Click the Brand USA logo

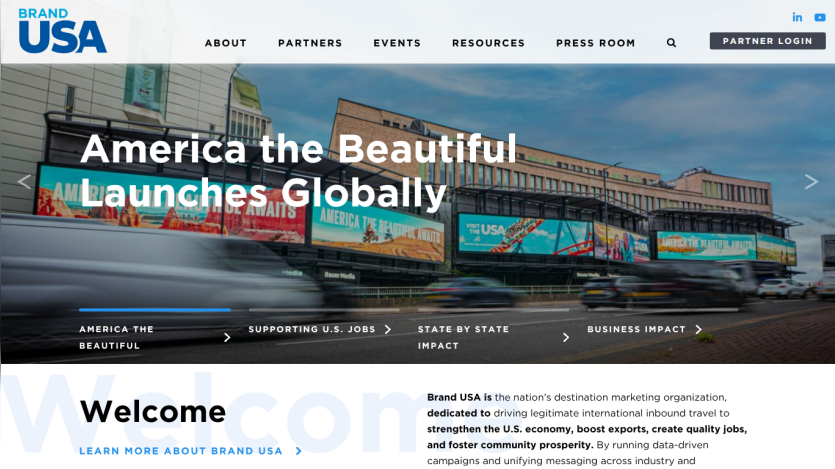point(62,30)
